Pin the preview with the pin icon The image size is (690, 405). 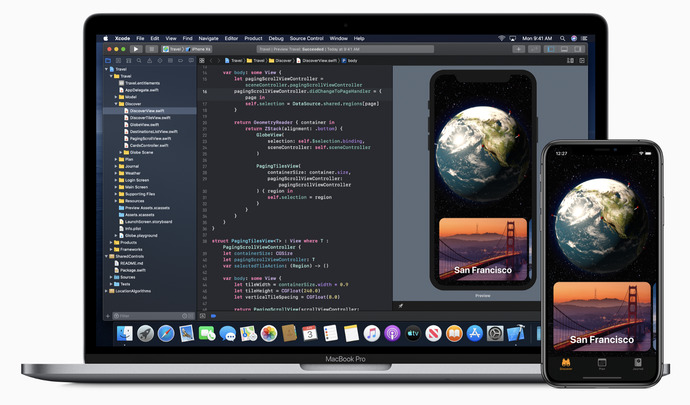(401, 306)
